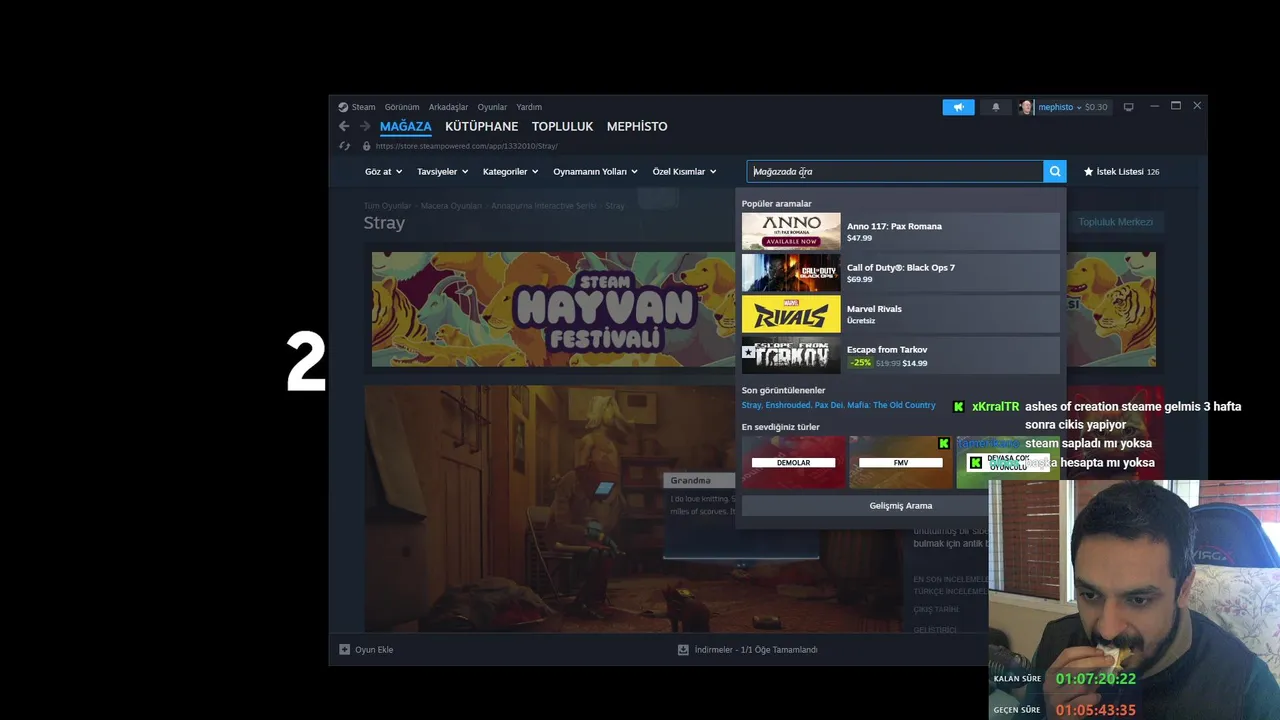Open İndirmeler 1/1 Öğe Tamamlandı status
The image size is (1280, 720).
[x=755, y=650]
